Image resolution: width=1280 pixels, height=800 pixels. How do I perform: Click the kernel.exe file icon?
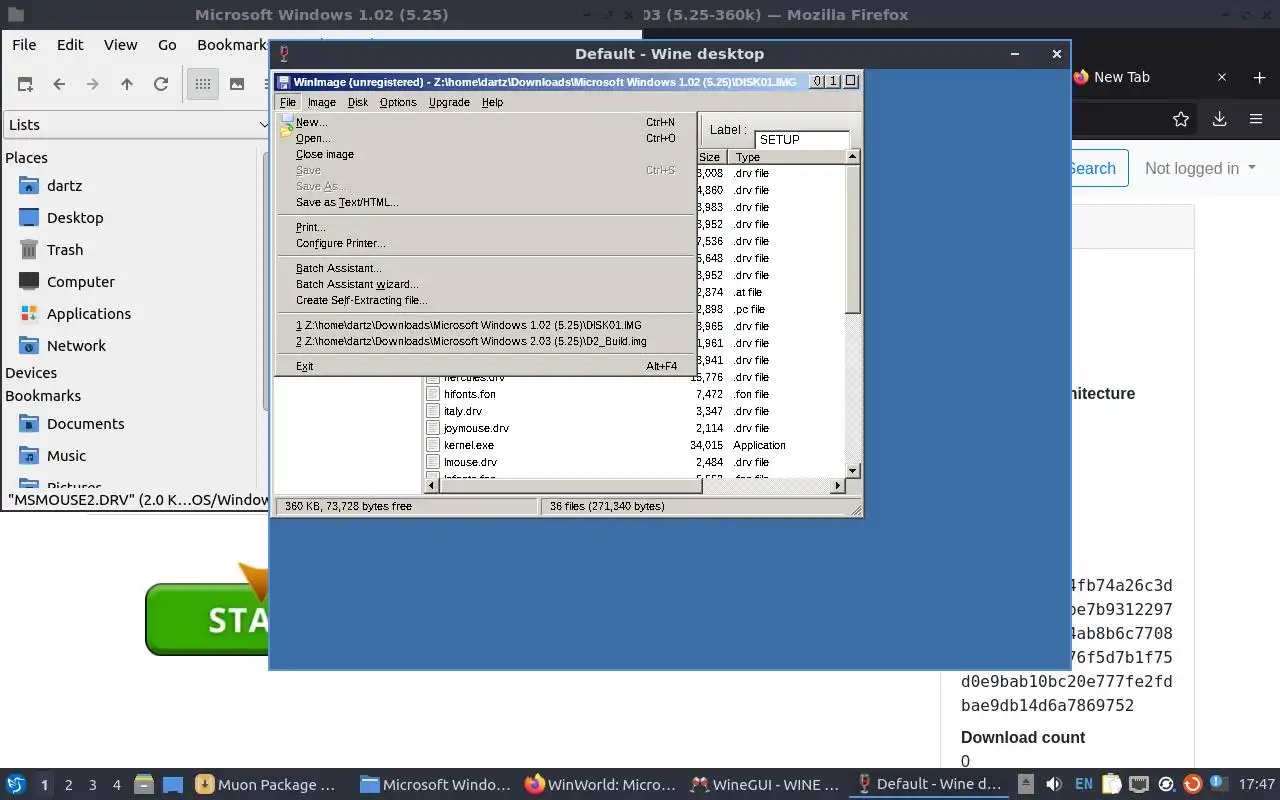tap(433, 445)
